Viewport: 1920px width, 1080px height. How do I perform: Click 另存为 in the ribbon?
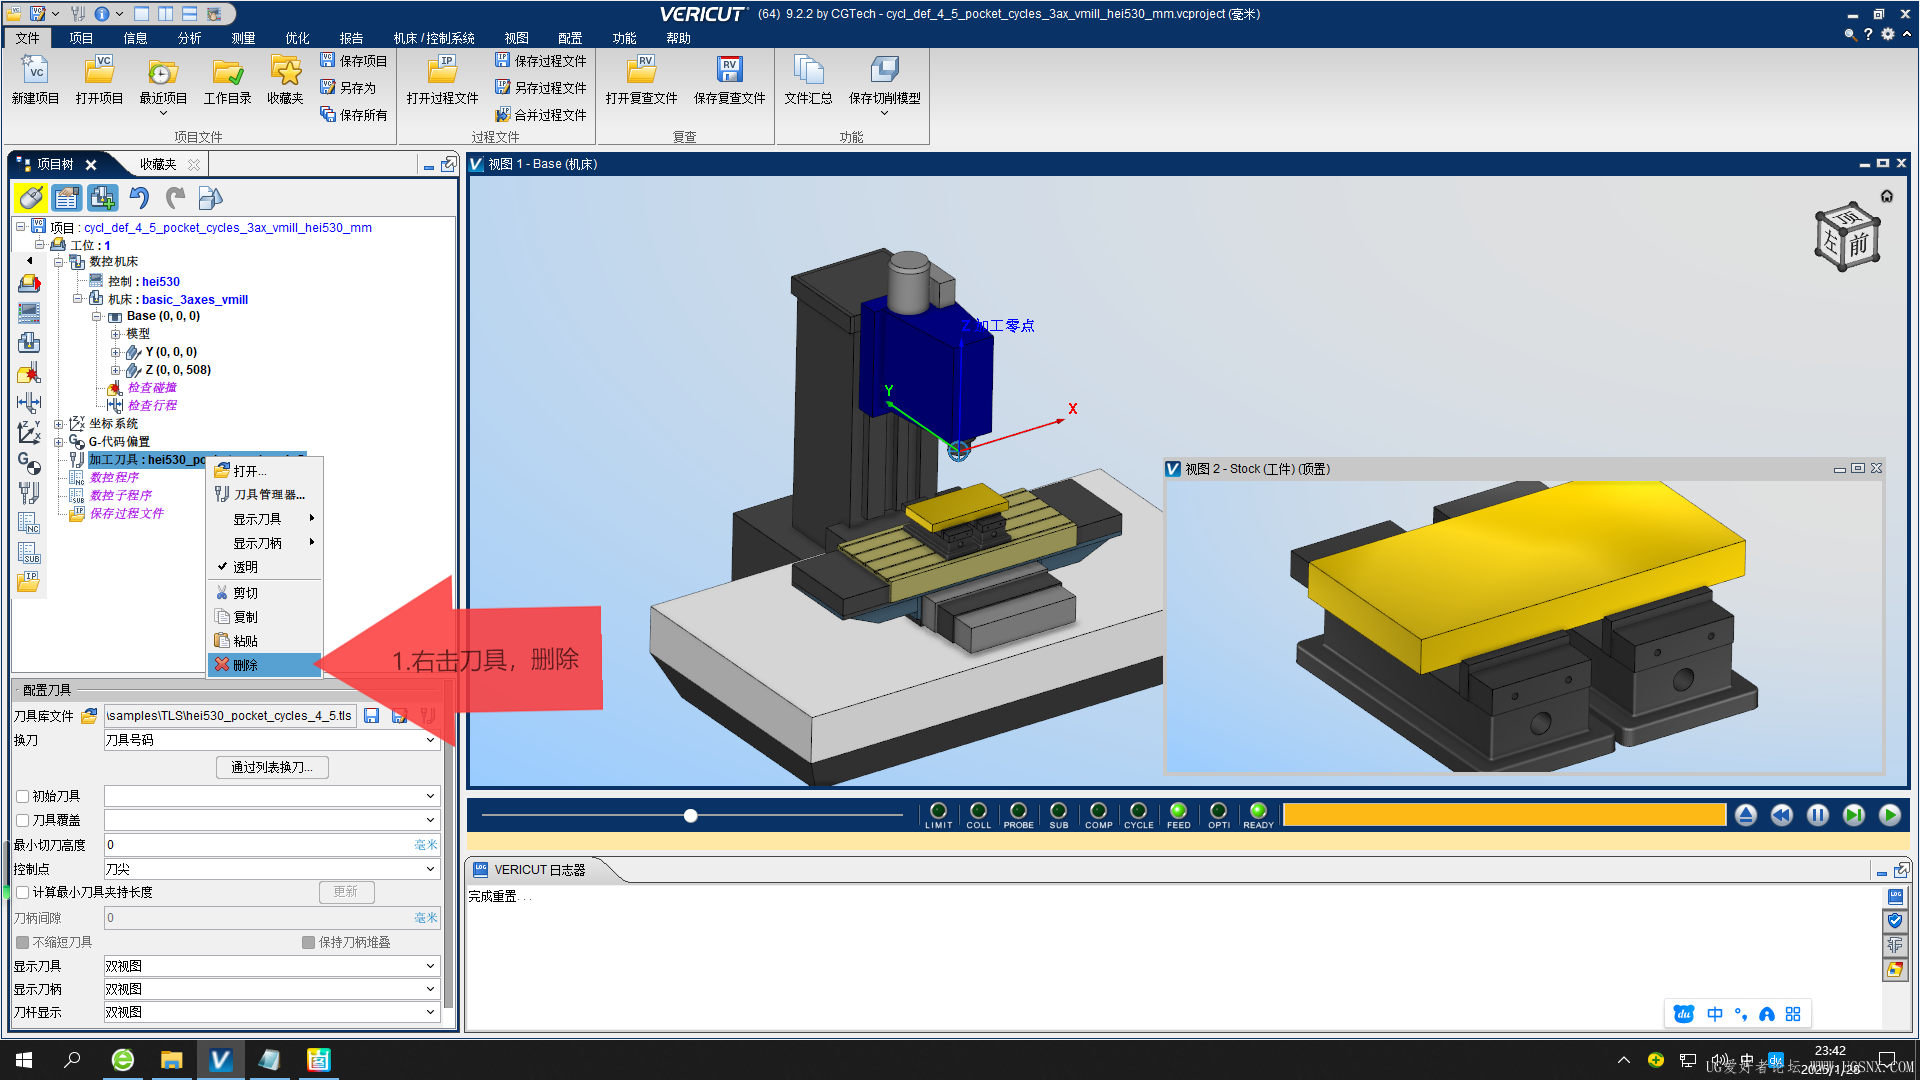coord(348,88)
